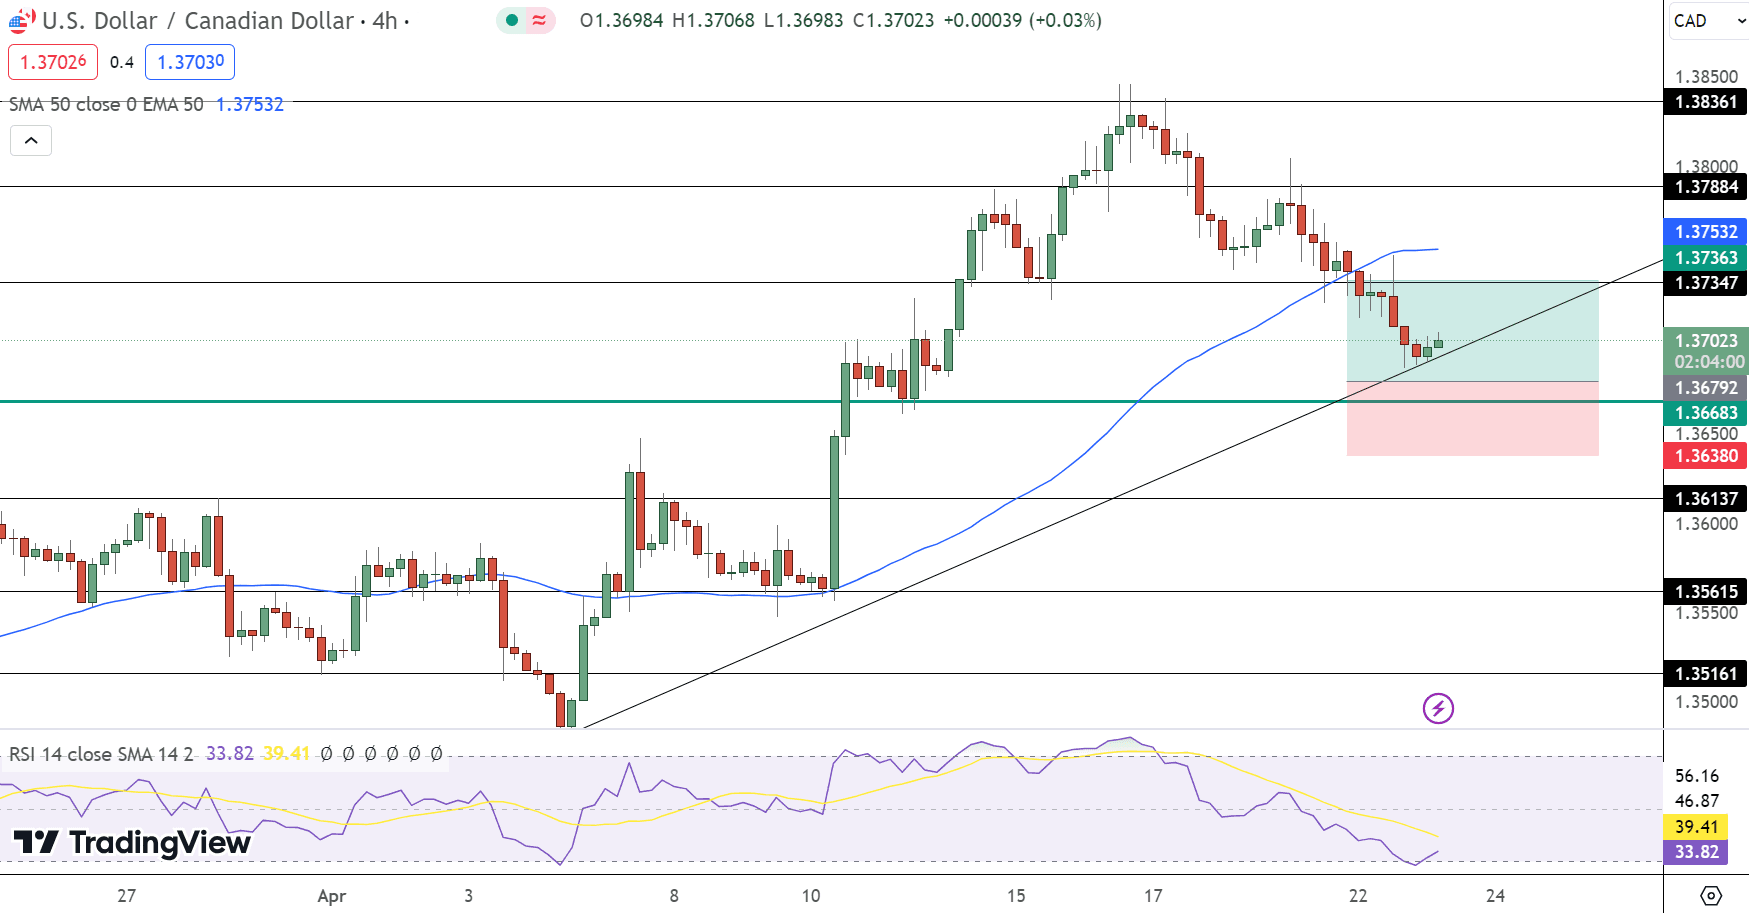Click the Apr date on time axis
The width and height of the screenshot is (1749, 913).
point(331,896)
